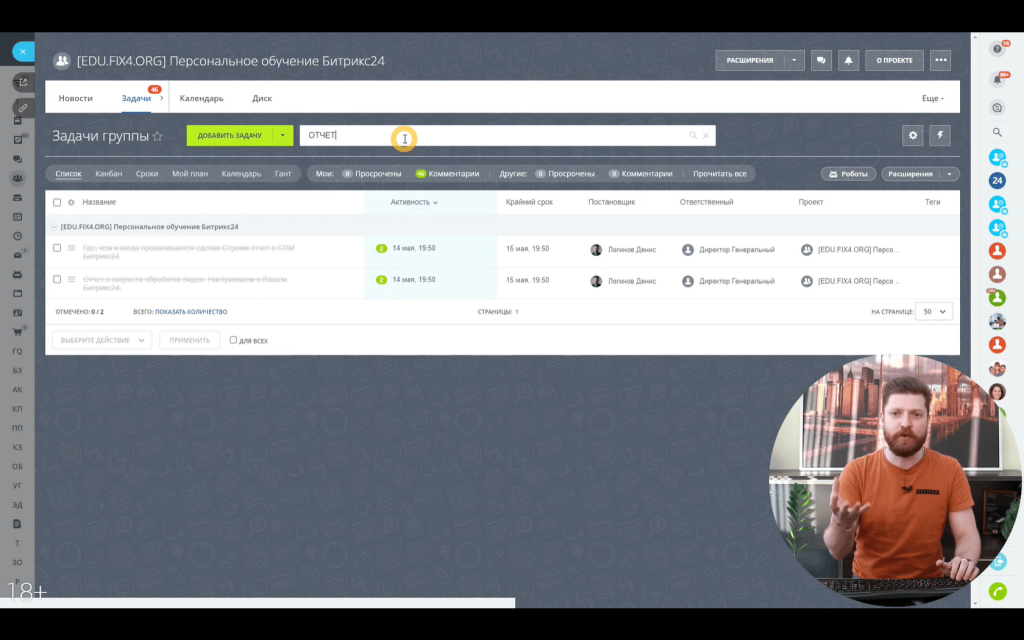Open the android robot icon in left sidebar

(x=18, y=274)
